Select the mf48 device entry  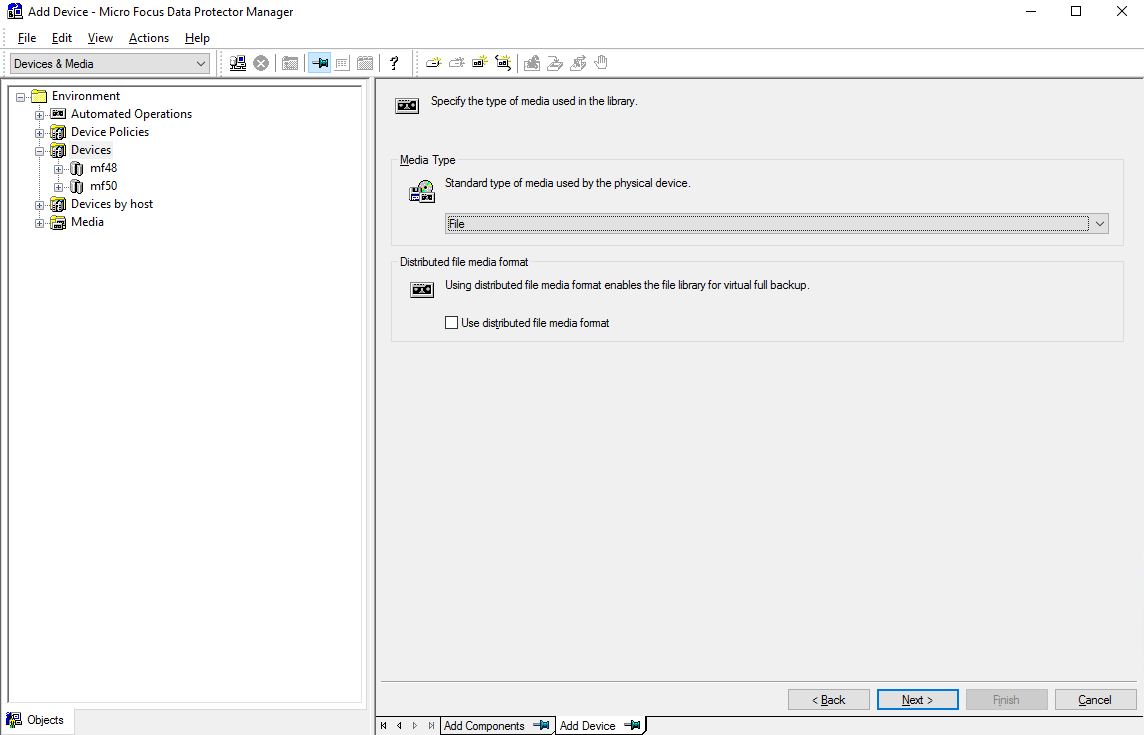pos(104,168)
